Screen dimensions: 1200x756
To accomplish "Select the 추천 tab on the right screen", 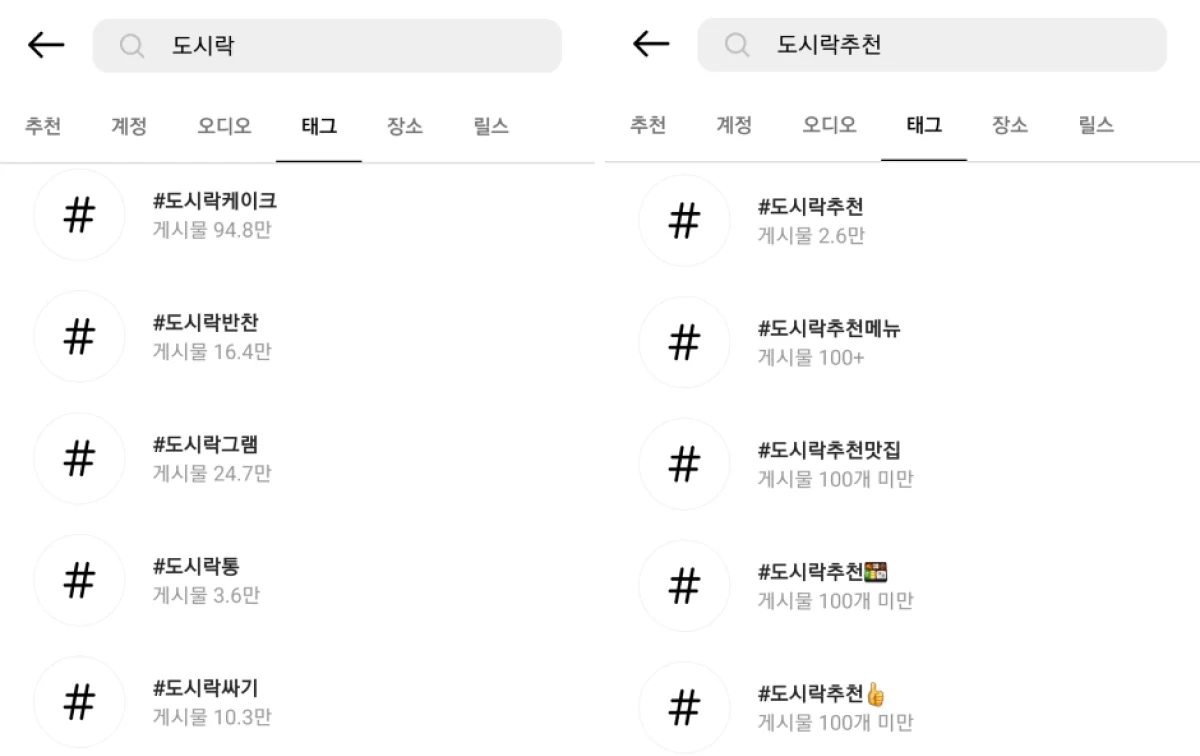I will pyautogui.click(x=648, y=125).
